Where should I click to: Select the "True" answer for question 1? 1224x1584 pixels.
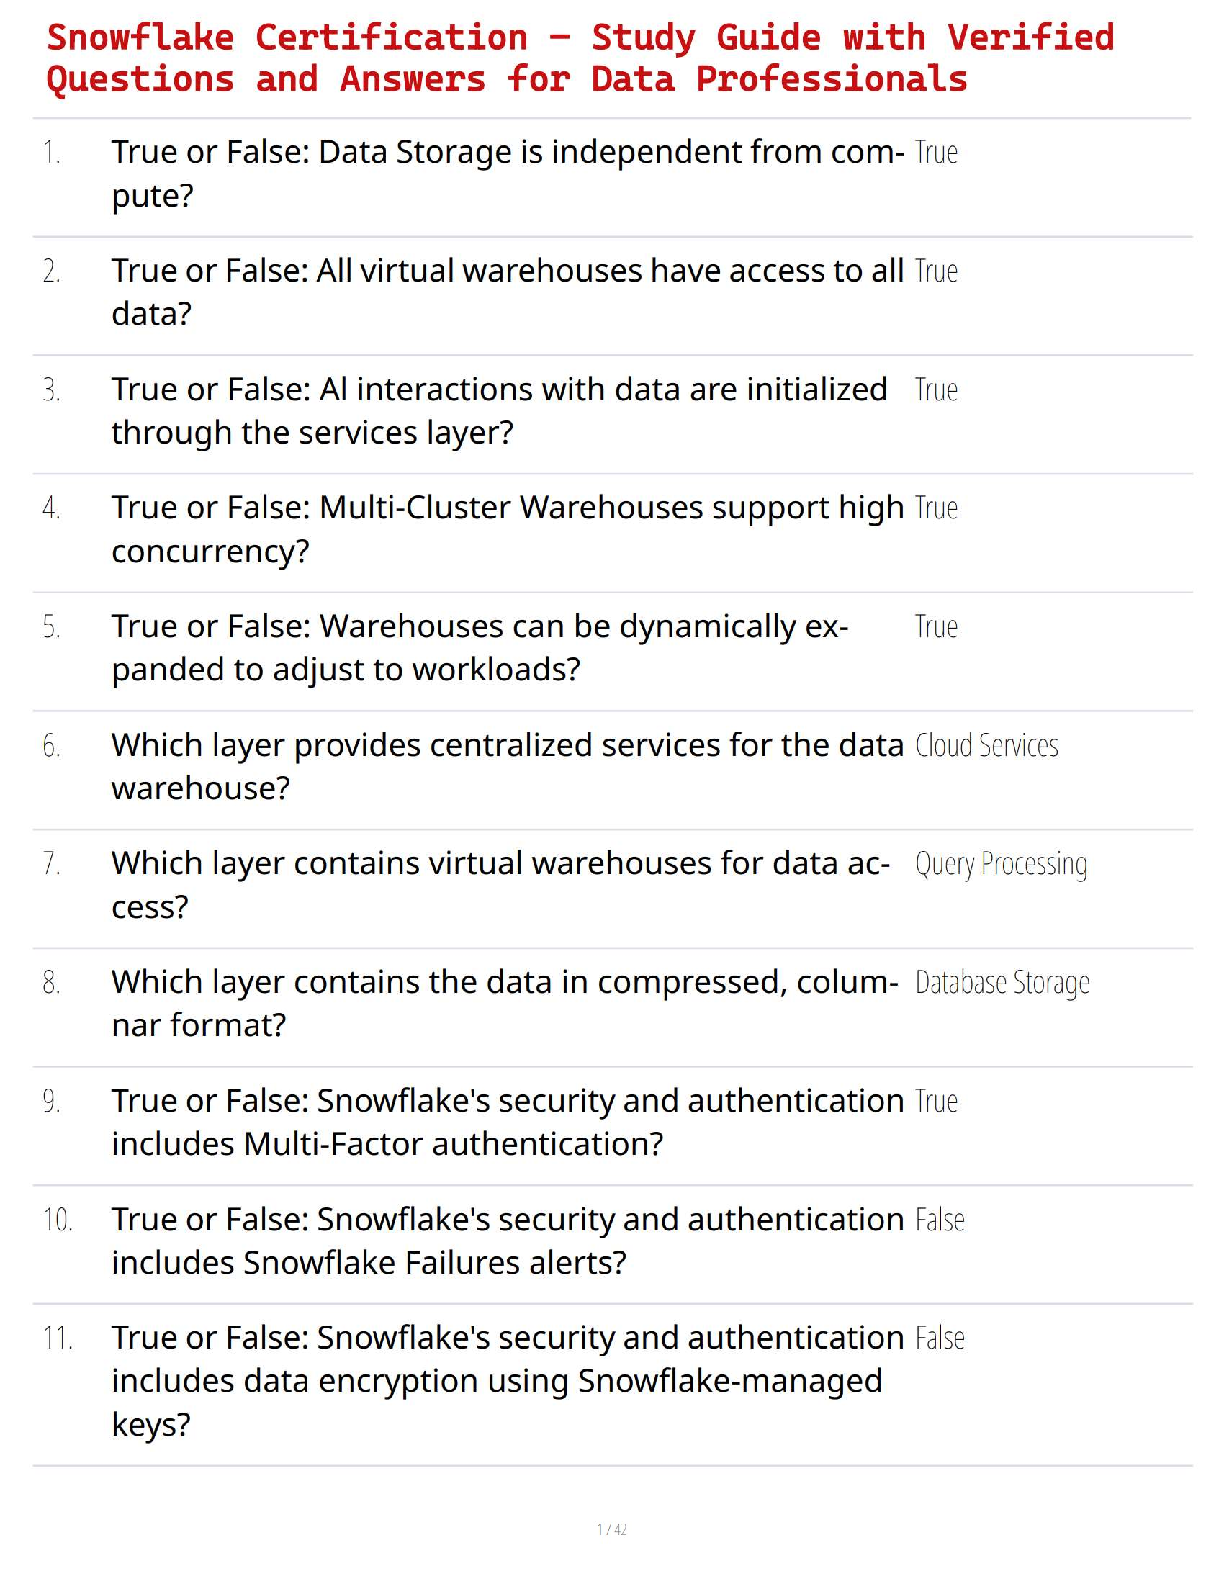pos(936,153)
